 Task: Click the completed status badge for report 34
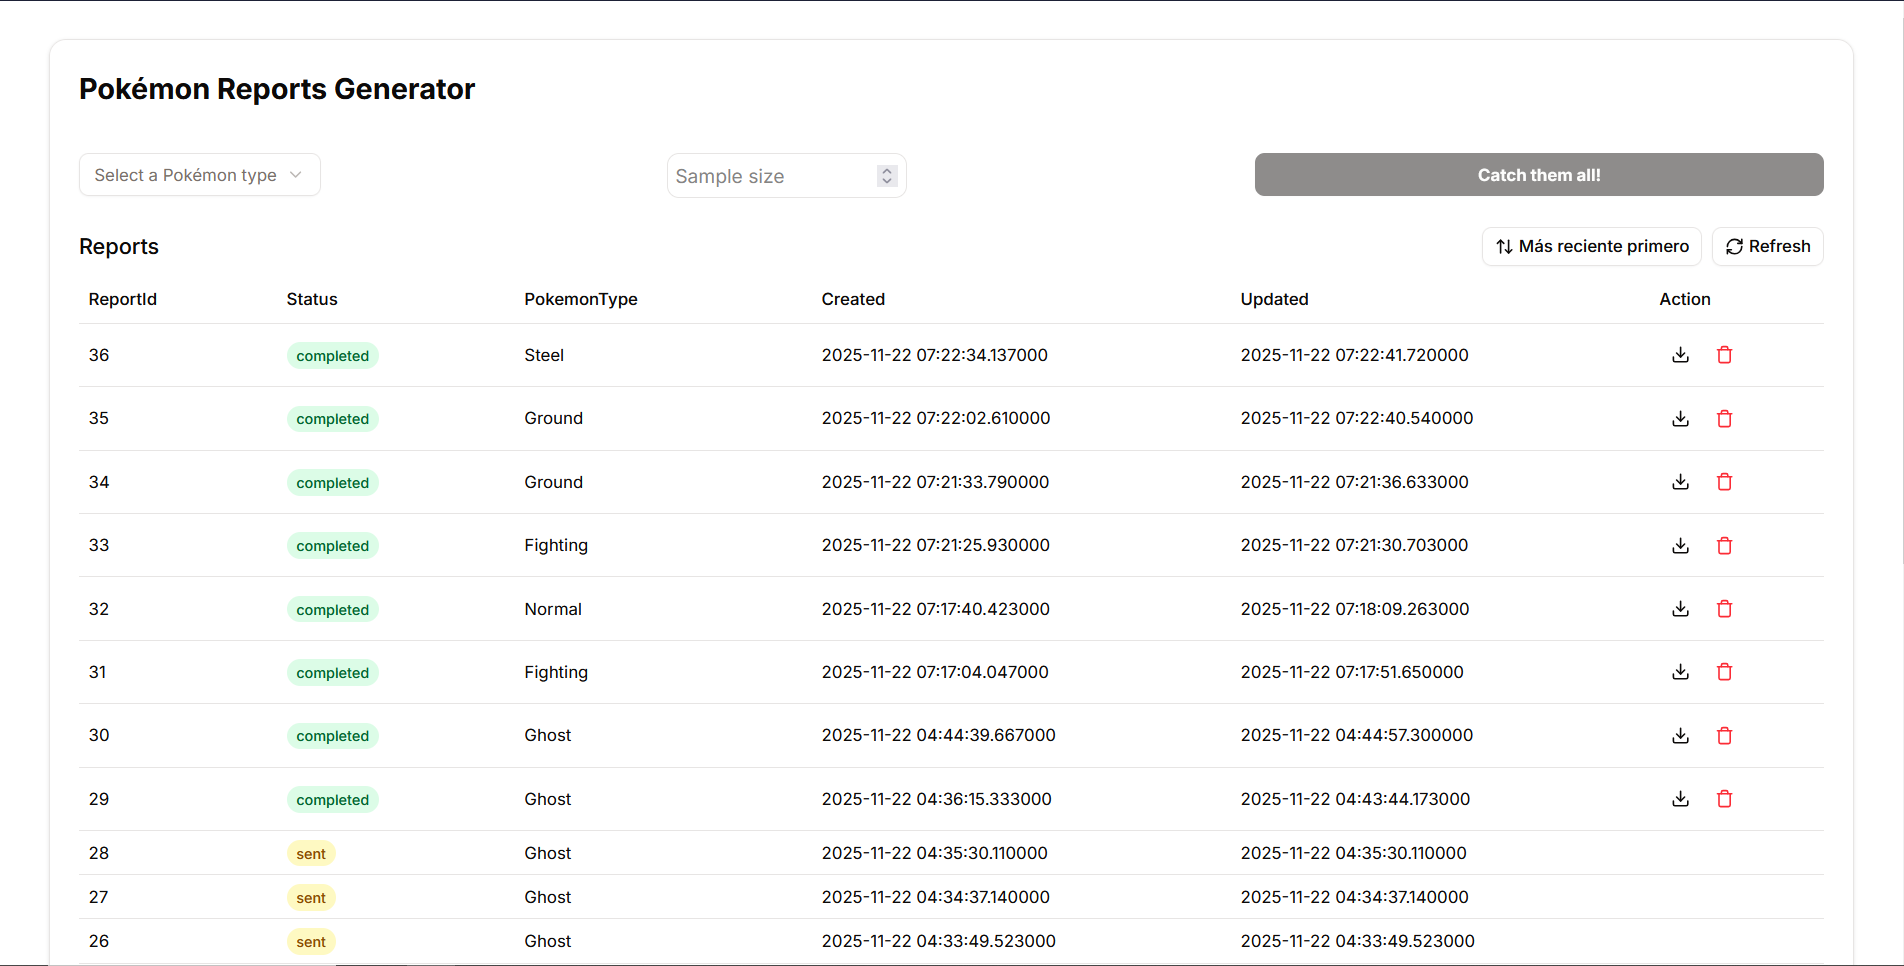click(332, 482)
